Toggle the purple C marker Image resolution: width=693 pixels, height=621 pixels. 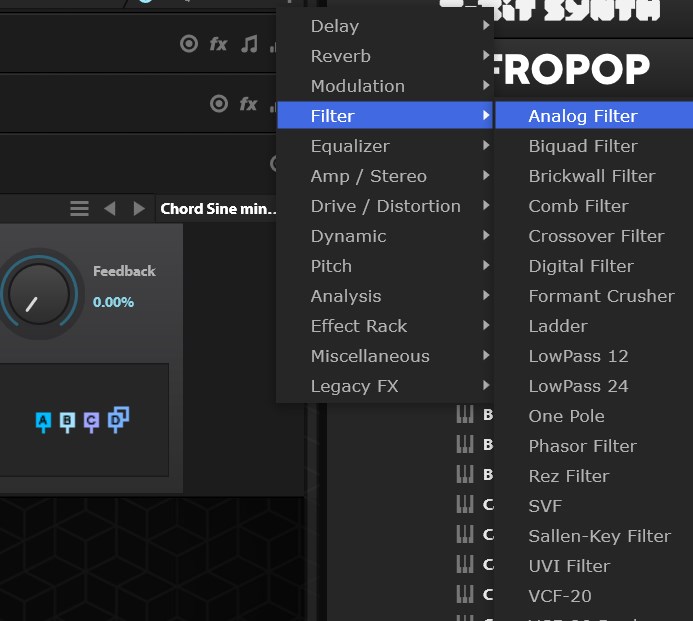pyautogui.click(x=91, y=421)
